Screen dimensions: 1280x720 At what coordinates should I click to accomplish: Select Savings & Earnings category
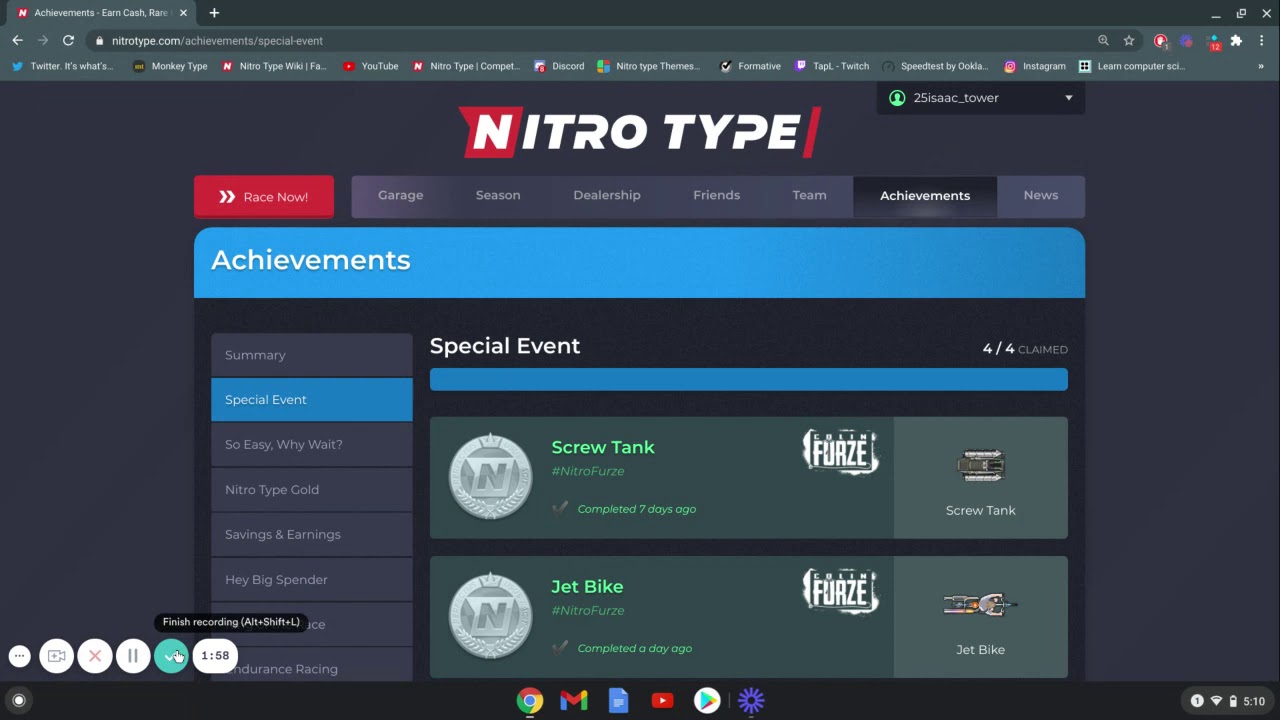[x=311, y=535]
